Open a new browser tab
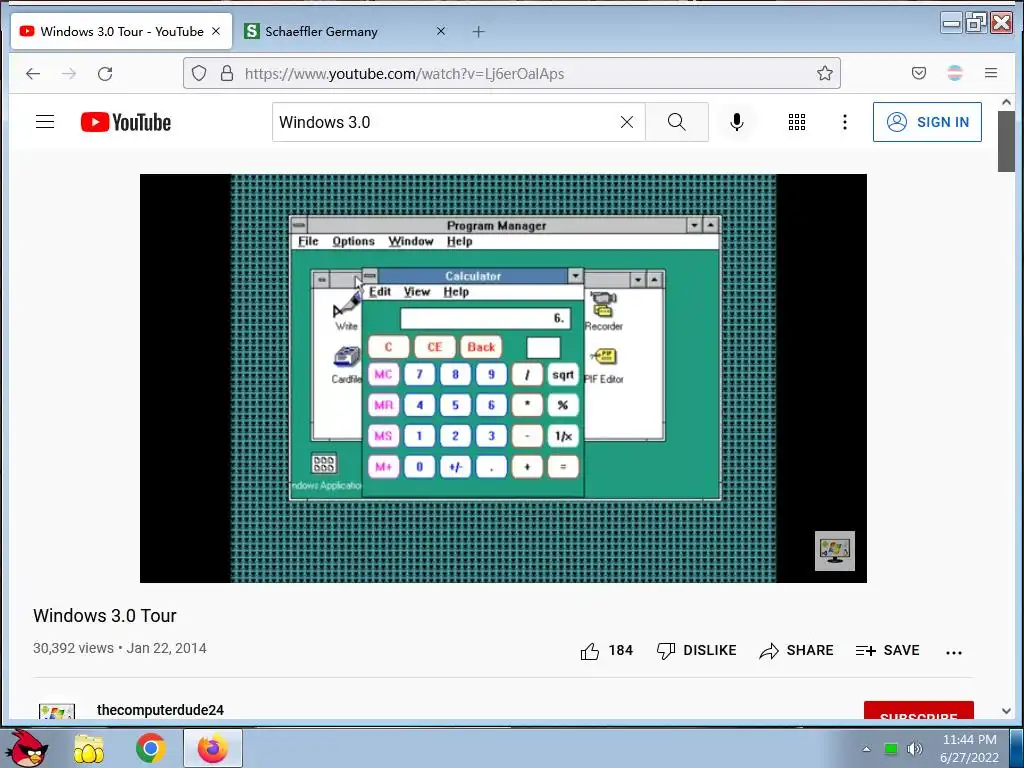The width and height of the screenshot is (1024, 768). [479, 31]
